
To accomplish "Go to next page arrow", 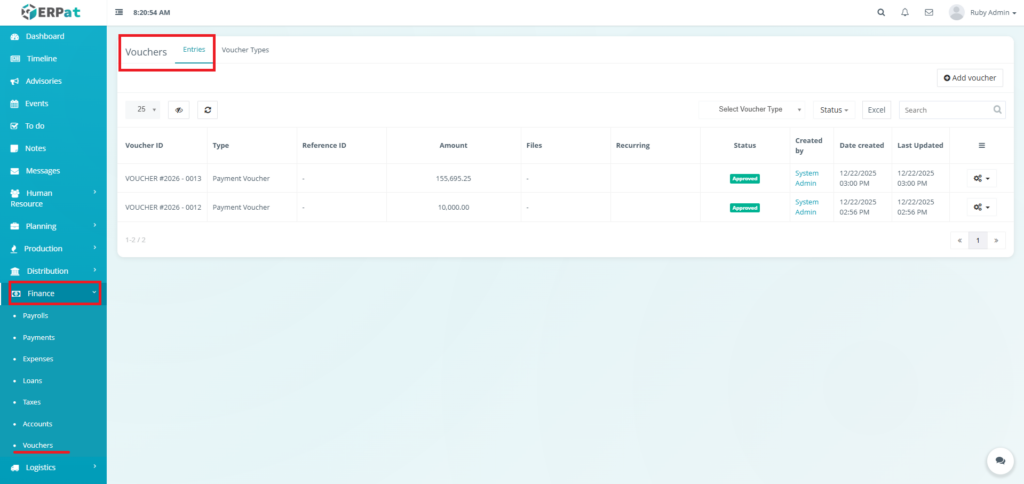I will click(x=996, y=240).
